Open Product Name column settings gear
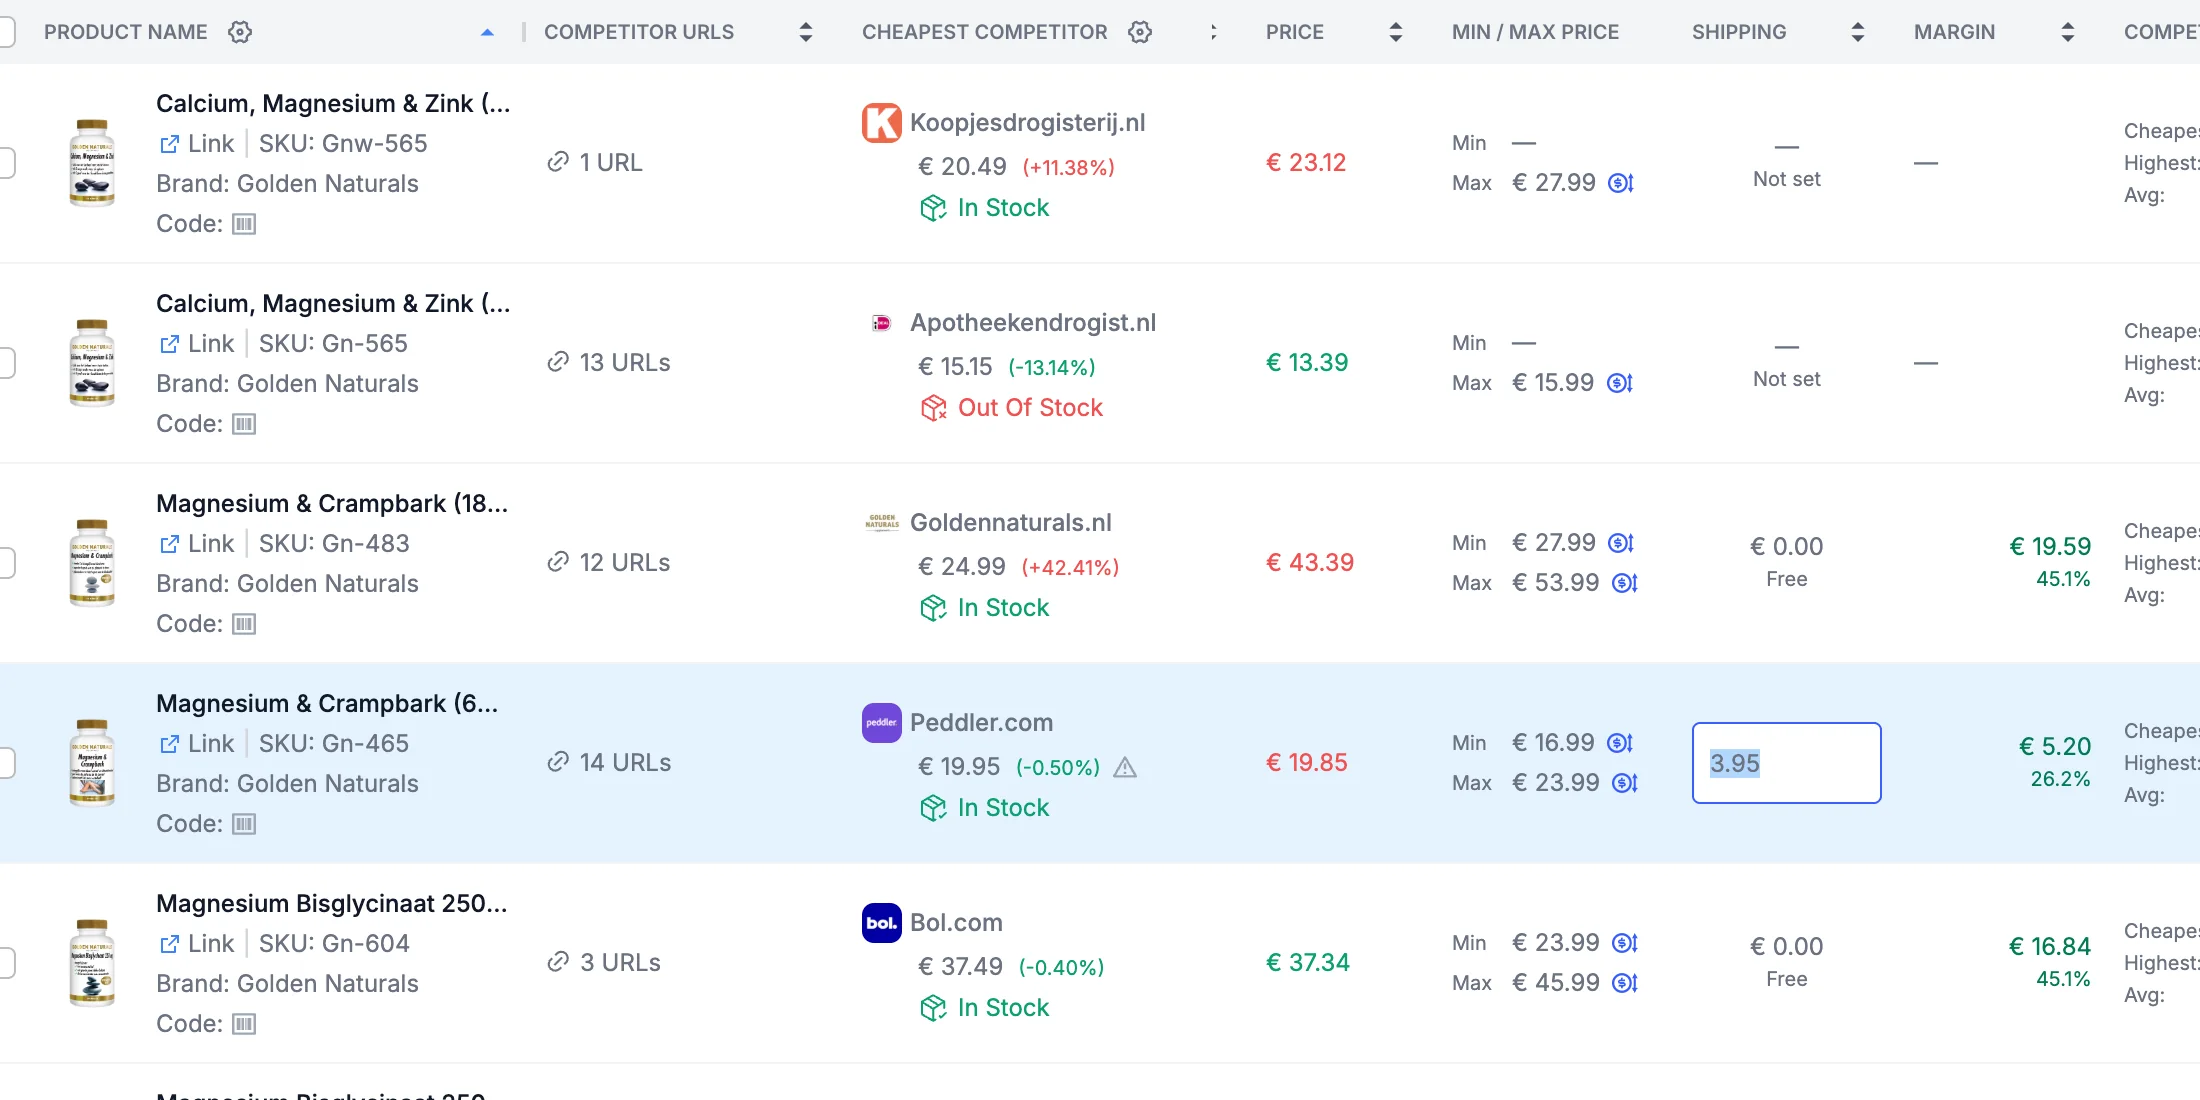The image size is (2200, 1100). 240,32
